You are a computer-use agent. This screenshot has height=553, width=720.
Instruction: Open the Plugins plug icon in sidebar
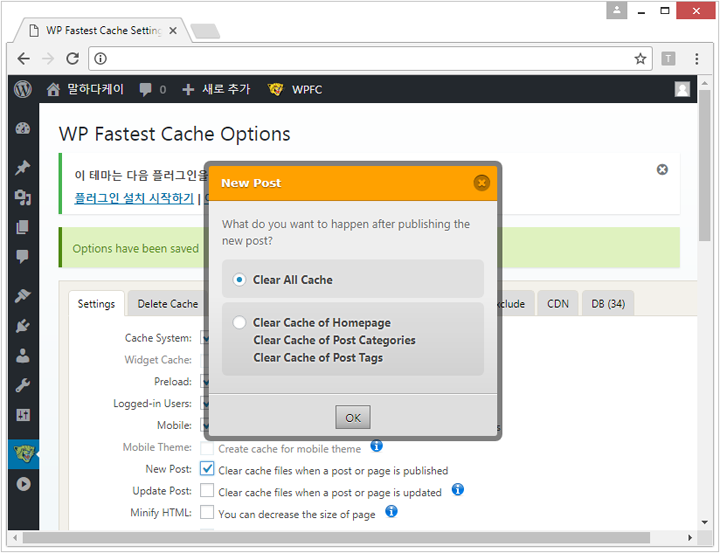23,326
